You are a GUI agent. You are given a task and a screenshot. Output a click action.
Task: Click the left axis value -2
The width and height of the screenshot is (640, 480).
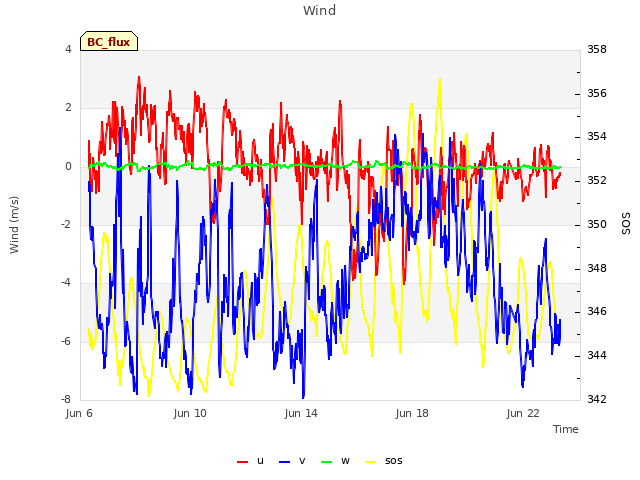click(x=66, y=224)
